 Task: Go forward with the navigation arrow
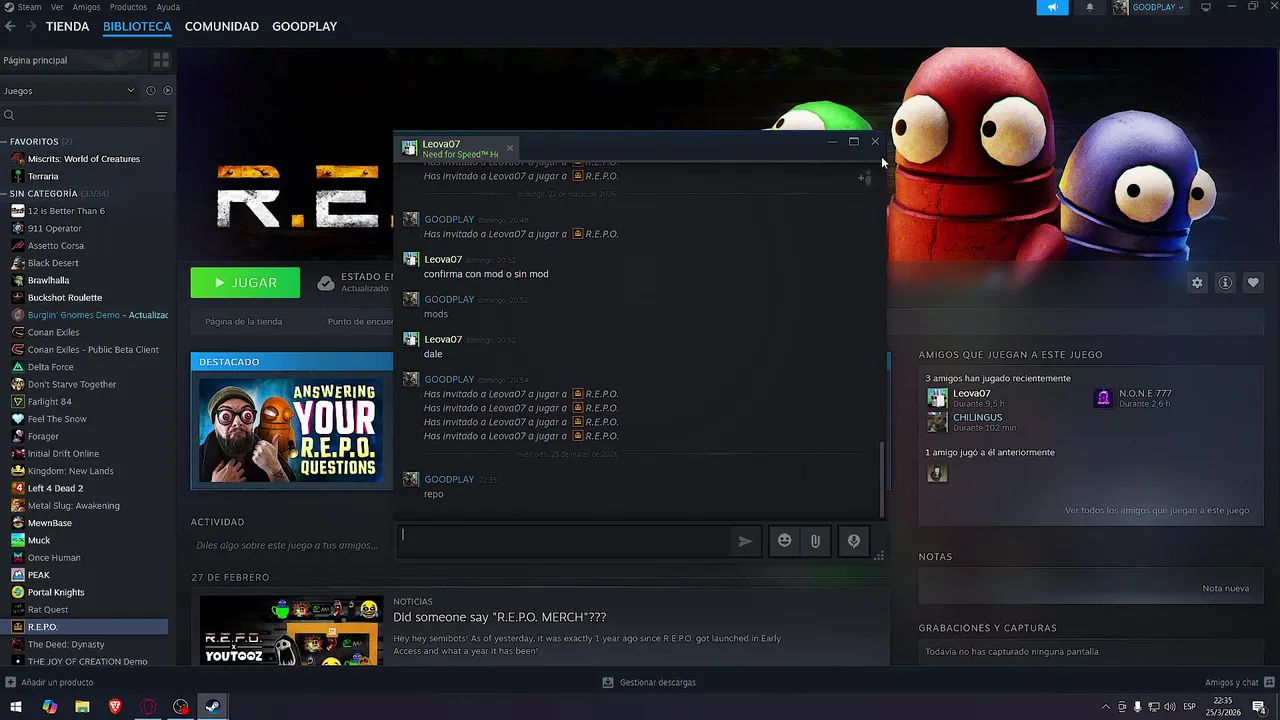pyautogui.click(x=32, y=26)
